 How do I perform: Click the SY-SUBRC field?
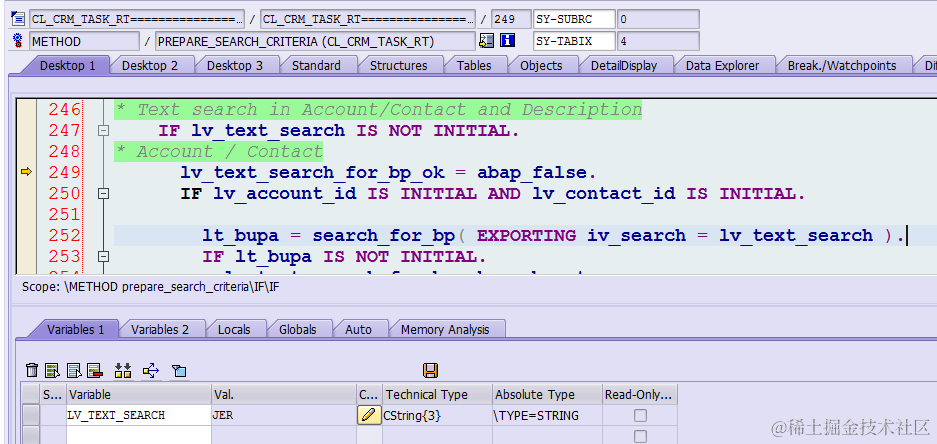[574, 19]
